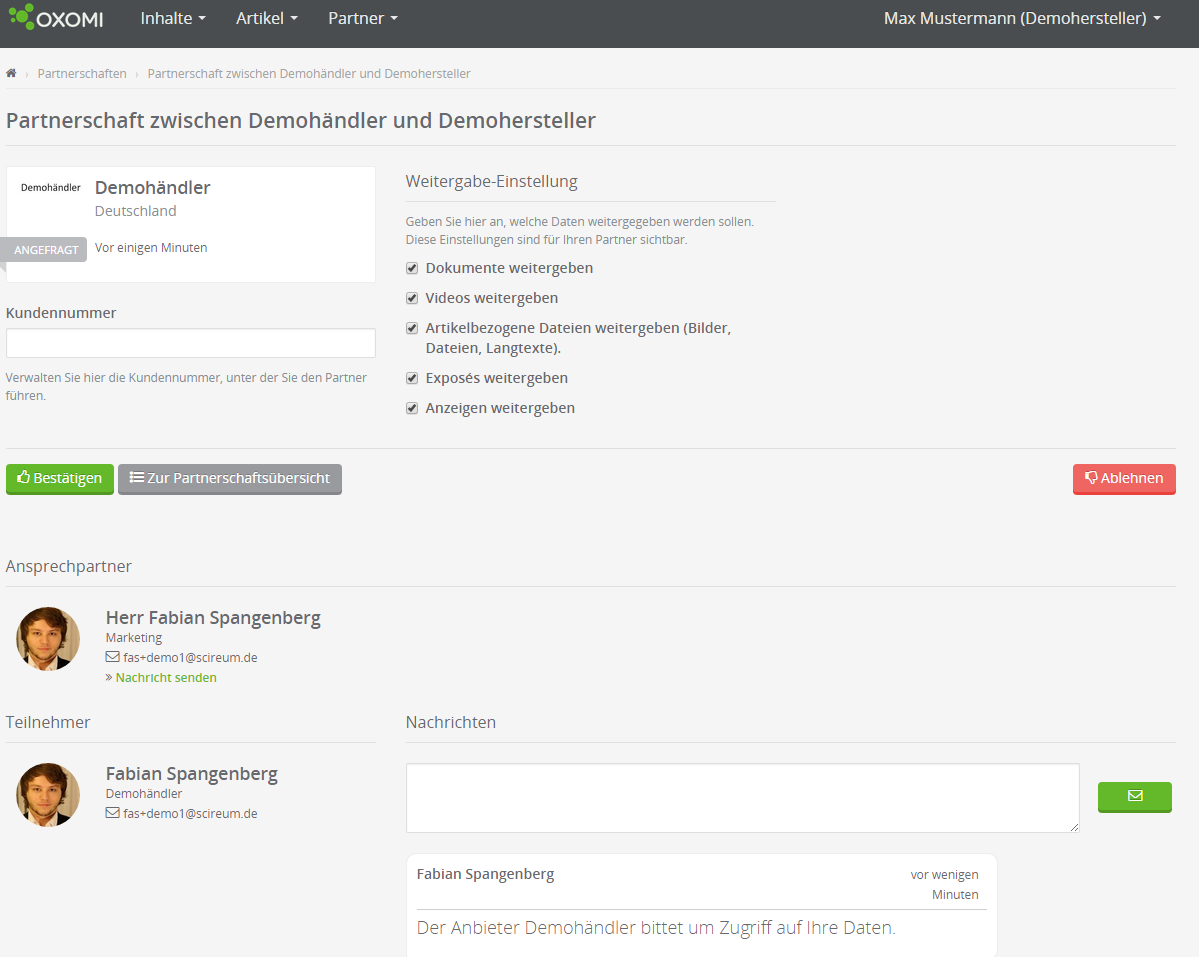
Task: Open the Partner menu in navbar
Action: tap(362, 19)
